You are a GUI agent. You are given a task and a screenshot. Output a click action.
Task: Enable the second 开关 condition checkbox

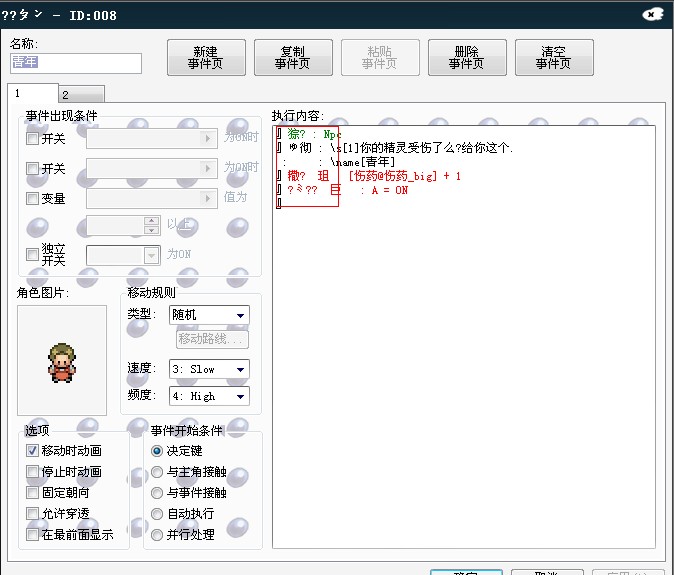[x=32, y=168]
